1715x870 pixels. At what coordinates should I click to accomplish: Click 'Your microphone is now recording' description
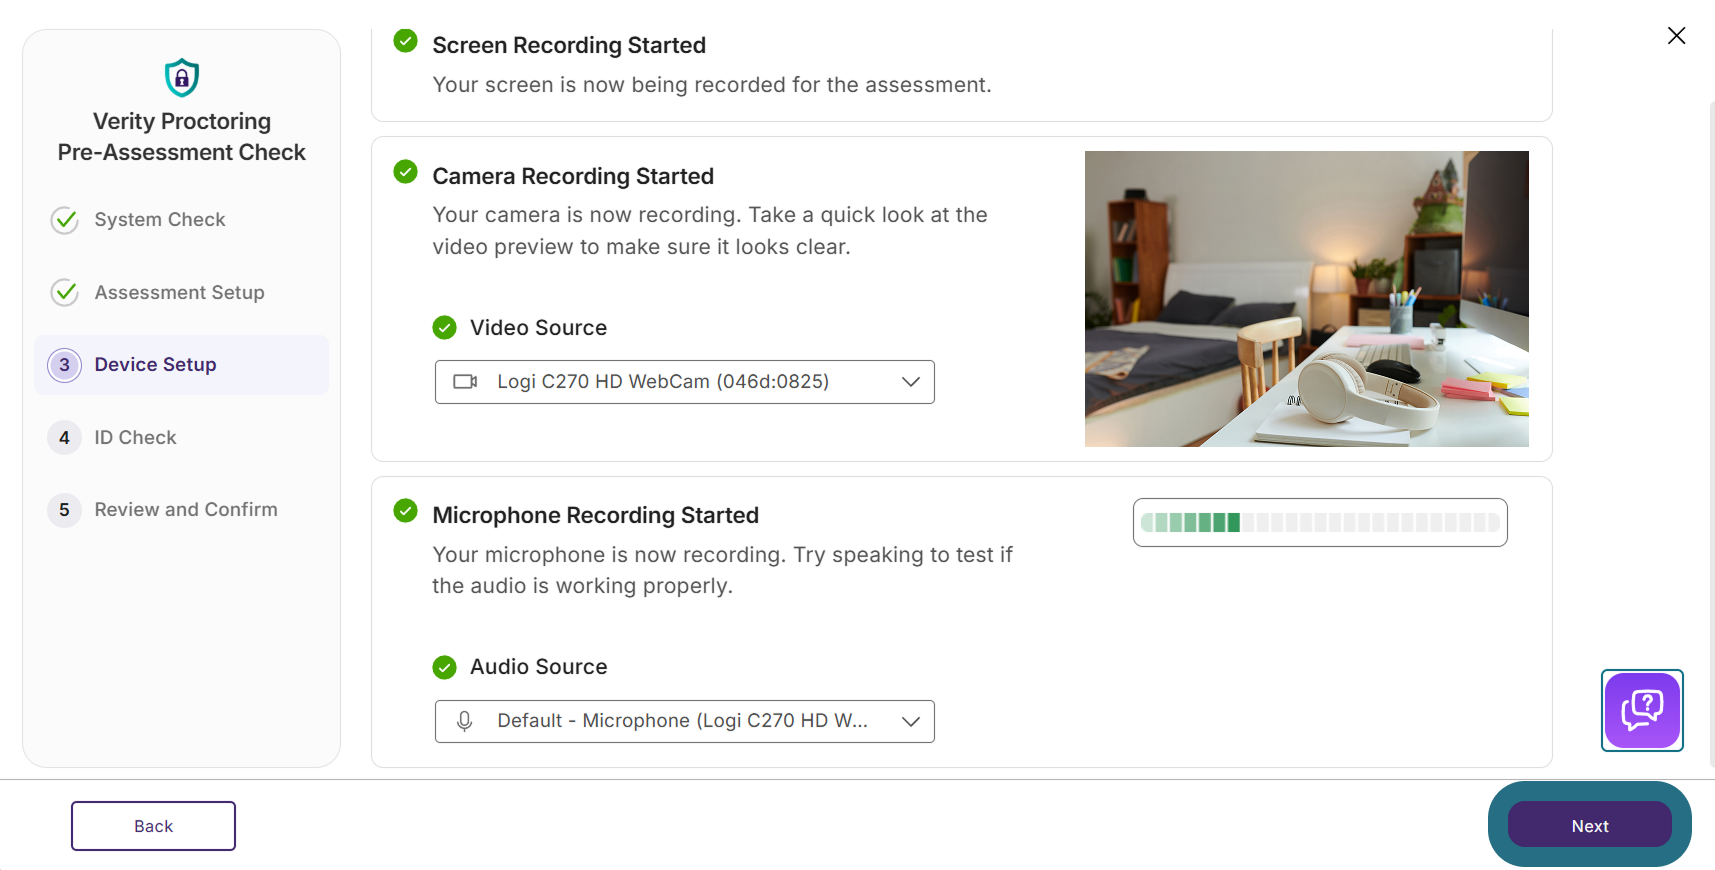click(722, 570)
